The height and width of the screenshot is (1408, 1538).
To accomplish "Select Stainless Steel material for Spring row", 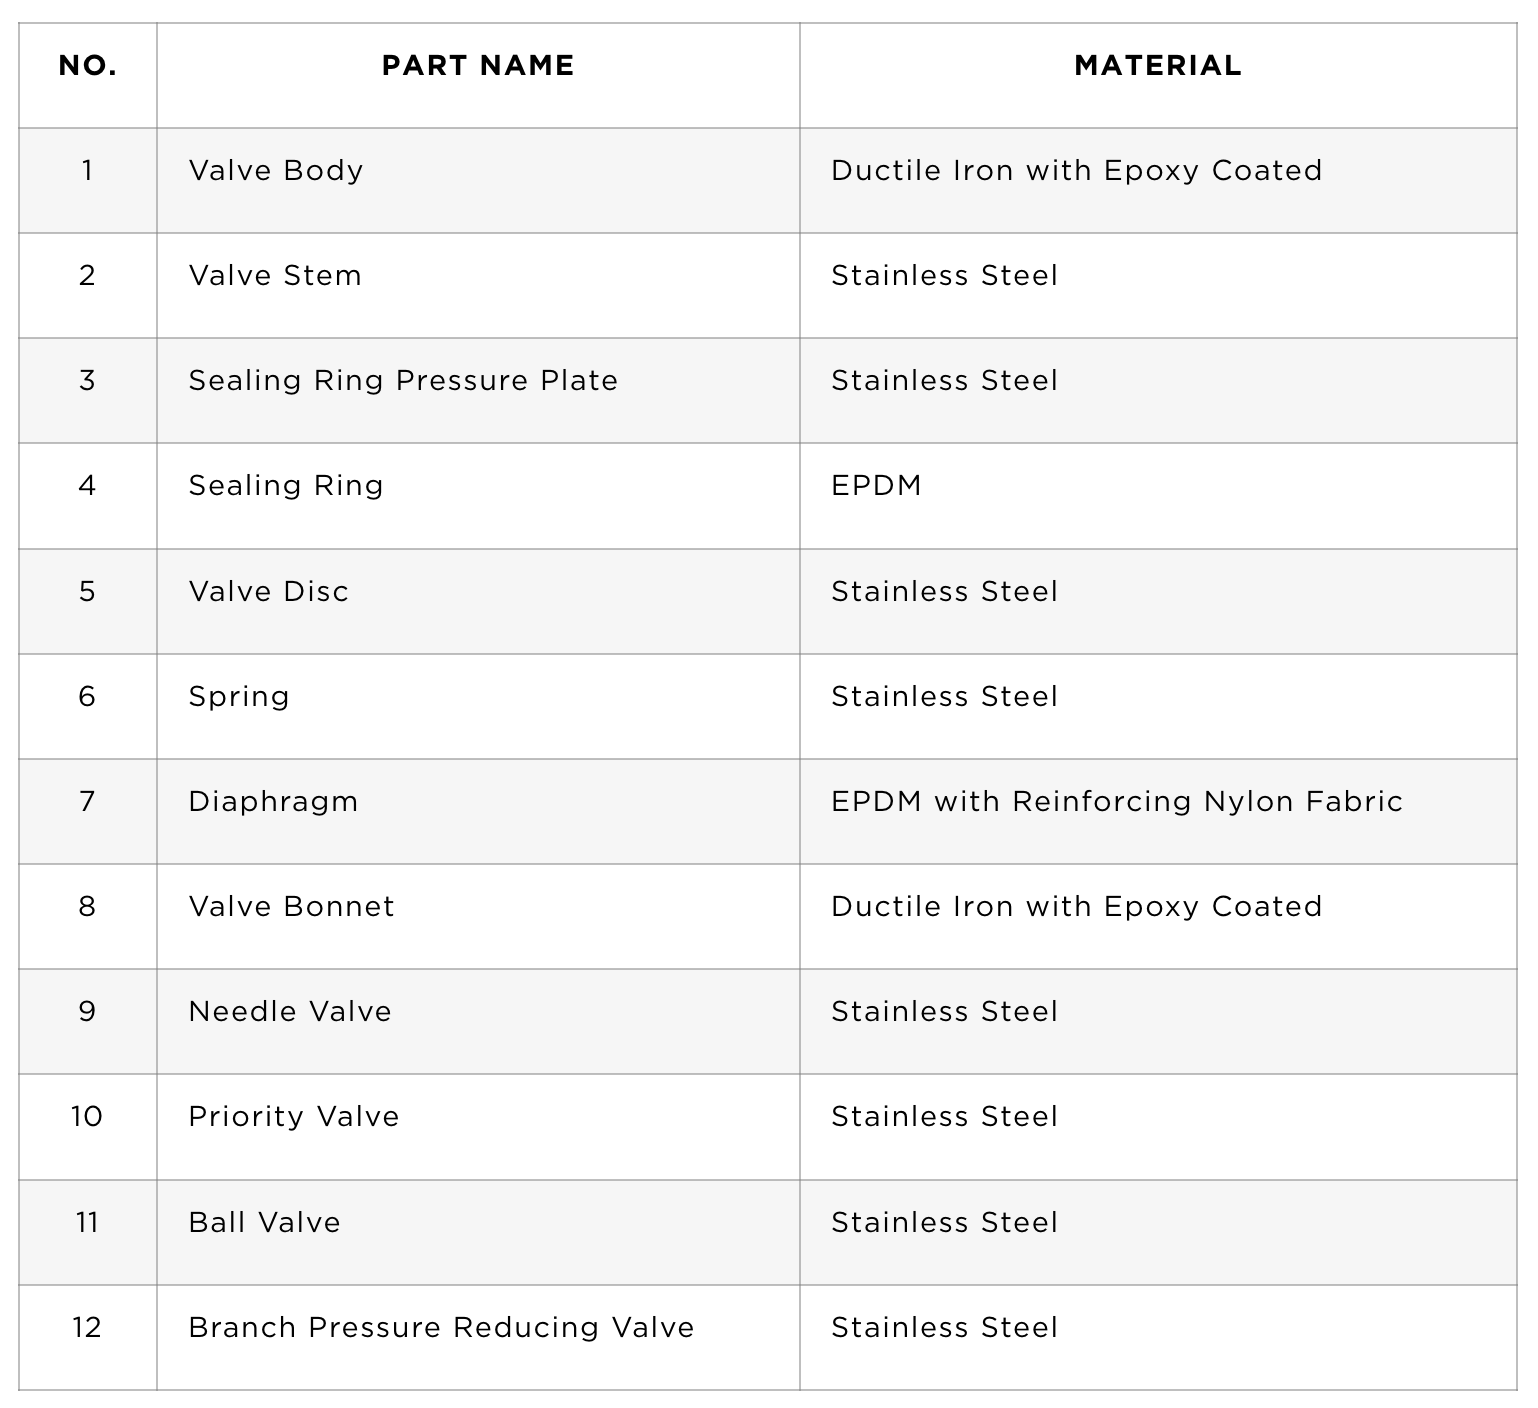I will [x=1158, y=706].
